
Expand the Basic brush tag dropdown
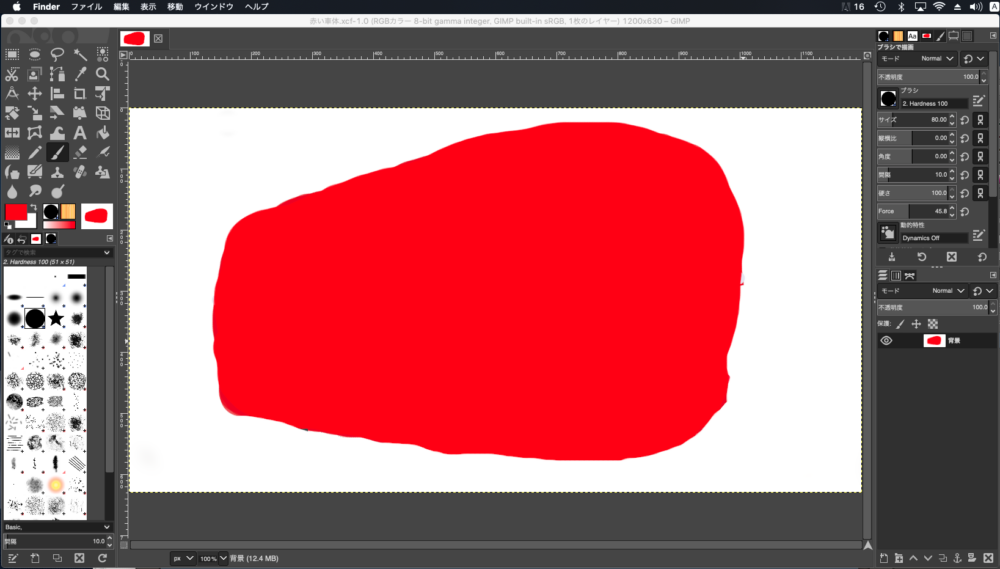[x=57, y=527]
